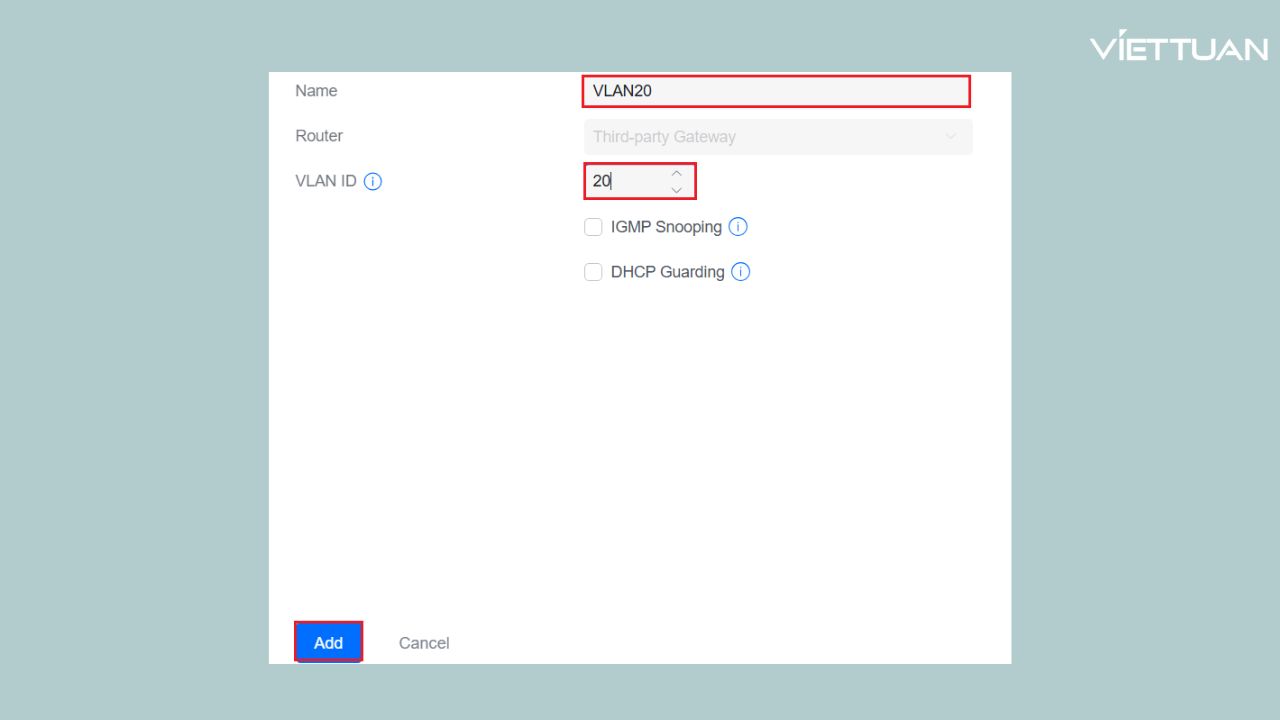Click the info icon beside VLAN ID

(x=371, y=181)
